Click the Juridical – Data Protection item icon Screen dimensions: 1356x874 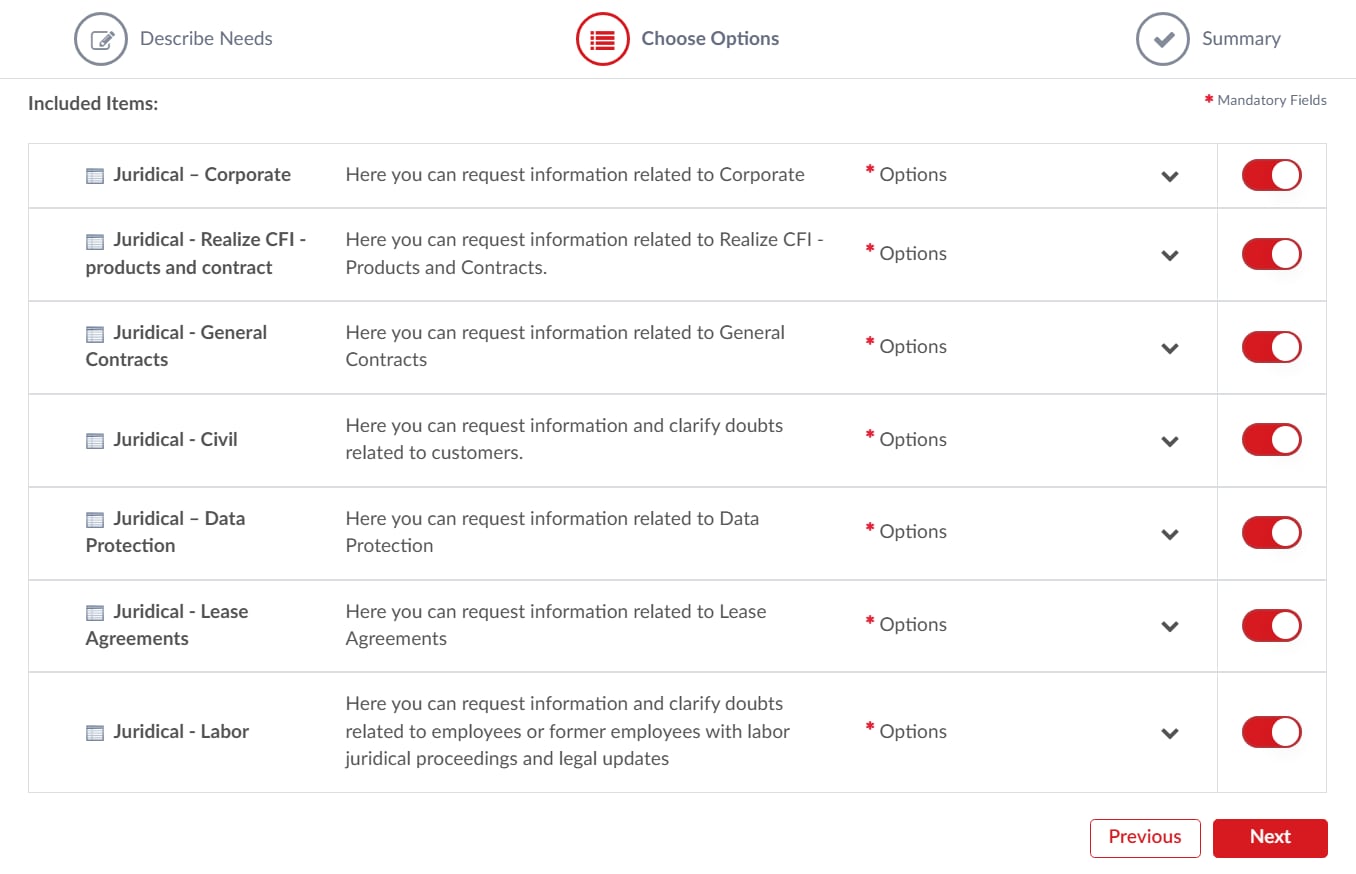[x=94, y=519]
